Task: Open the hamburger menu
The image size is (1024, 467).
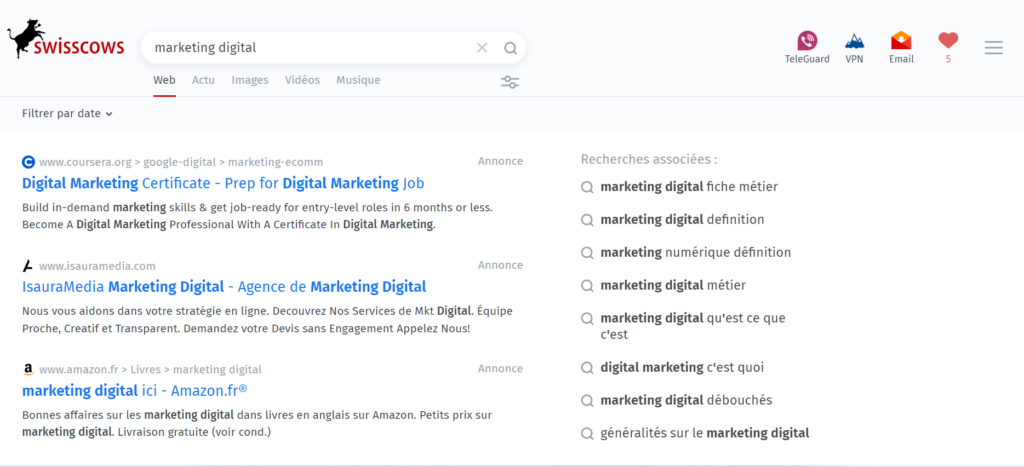Action: [993, 48]
